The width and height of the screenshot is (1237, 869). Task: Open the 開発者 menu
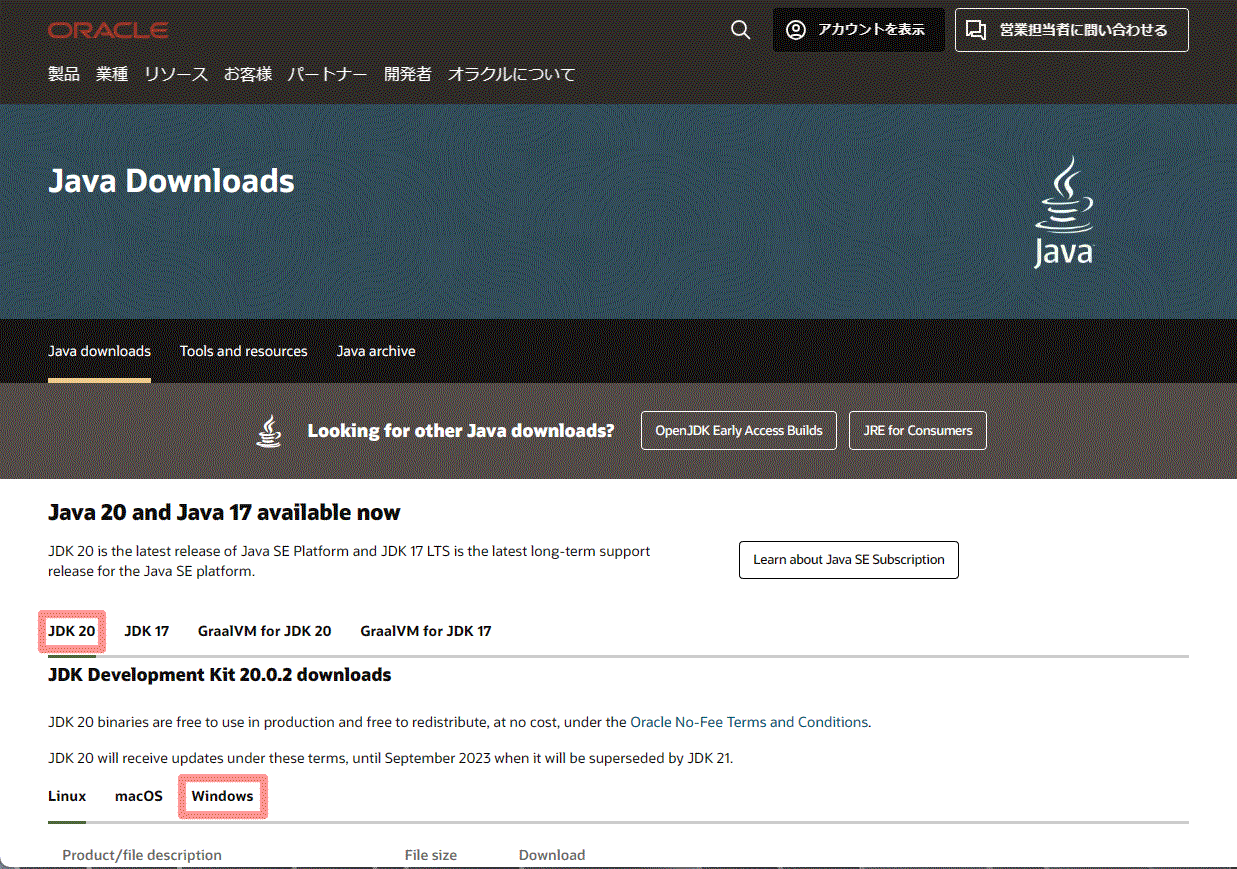[x=408, y=74]
